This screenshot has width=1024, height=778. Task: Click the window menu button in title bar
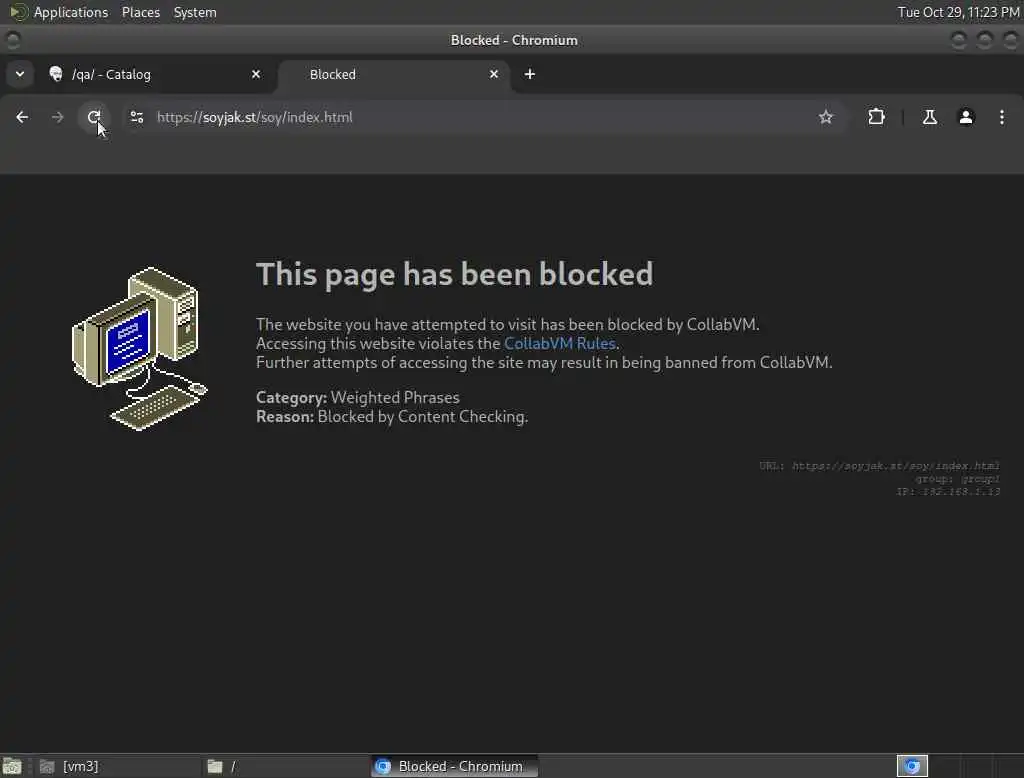[12, 41]
